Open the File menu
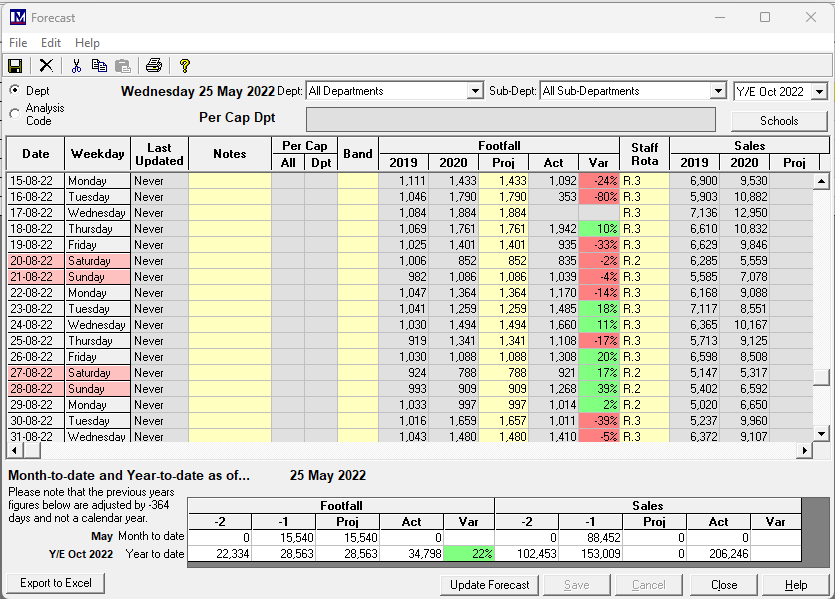This screenshot has width=835, height=599. 18,43
